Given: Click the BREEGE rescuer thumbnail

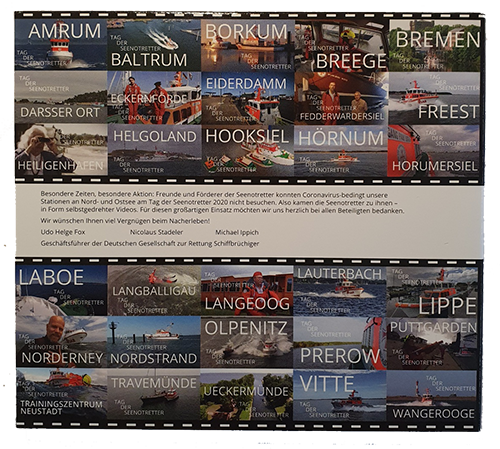Looking at the screenshot, I should click(342, 46).
